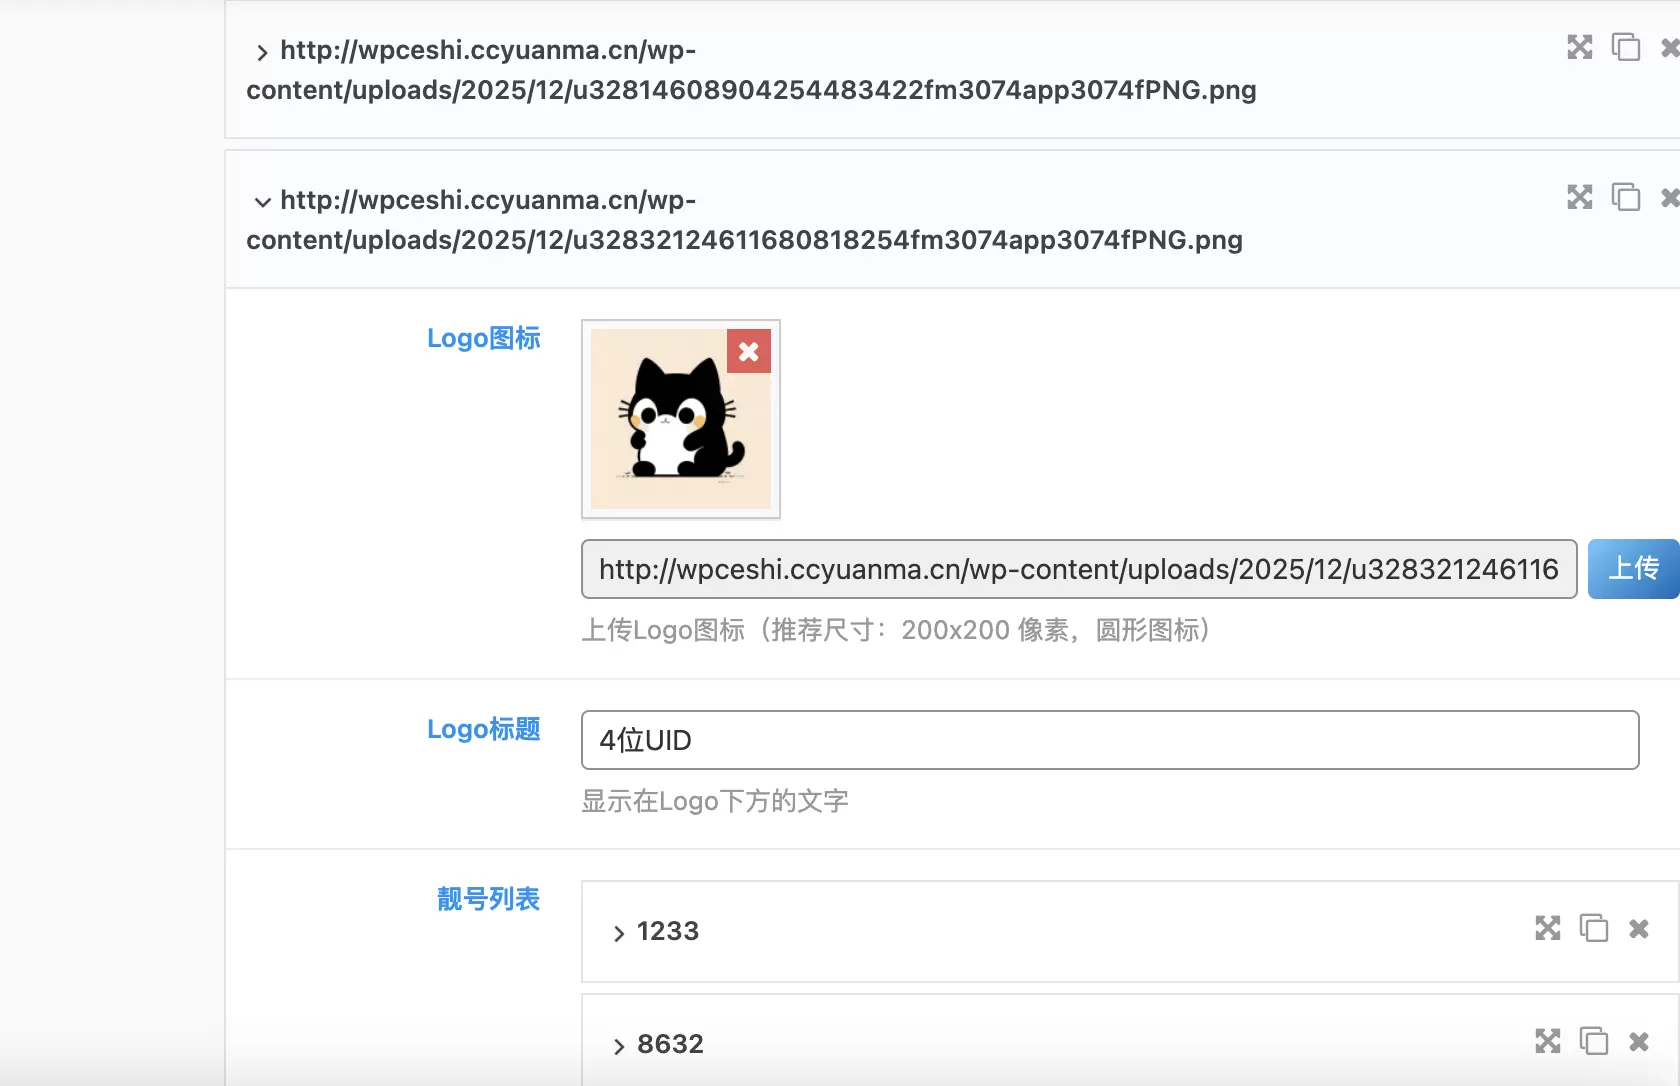Image resolution: width=1680 pixels, height=1086 pixels.
Task: Duplicate the 1233 list item
Action: pos(1594,928)
